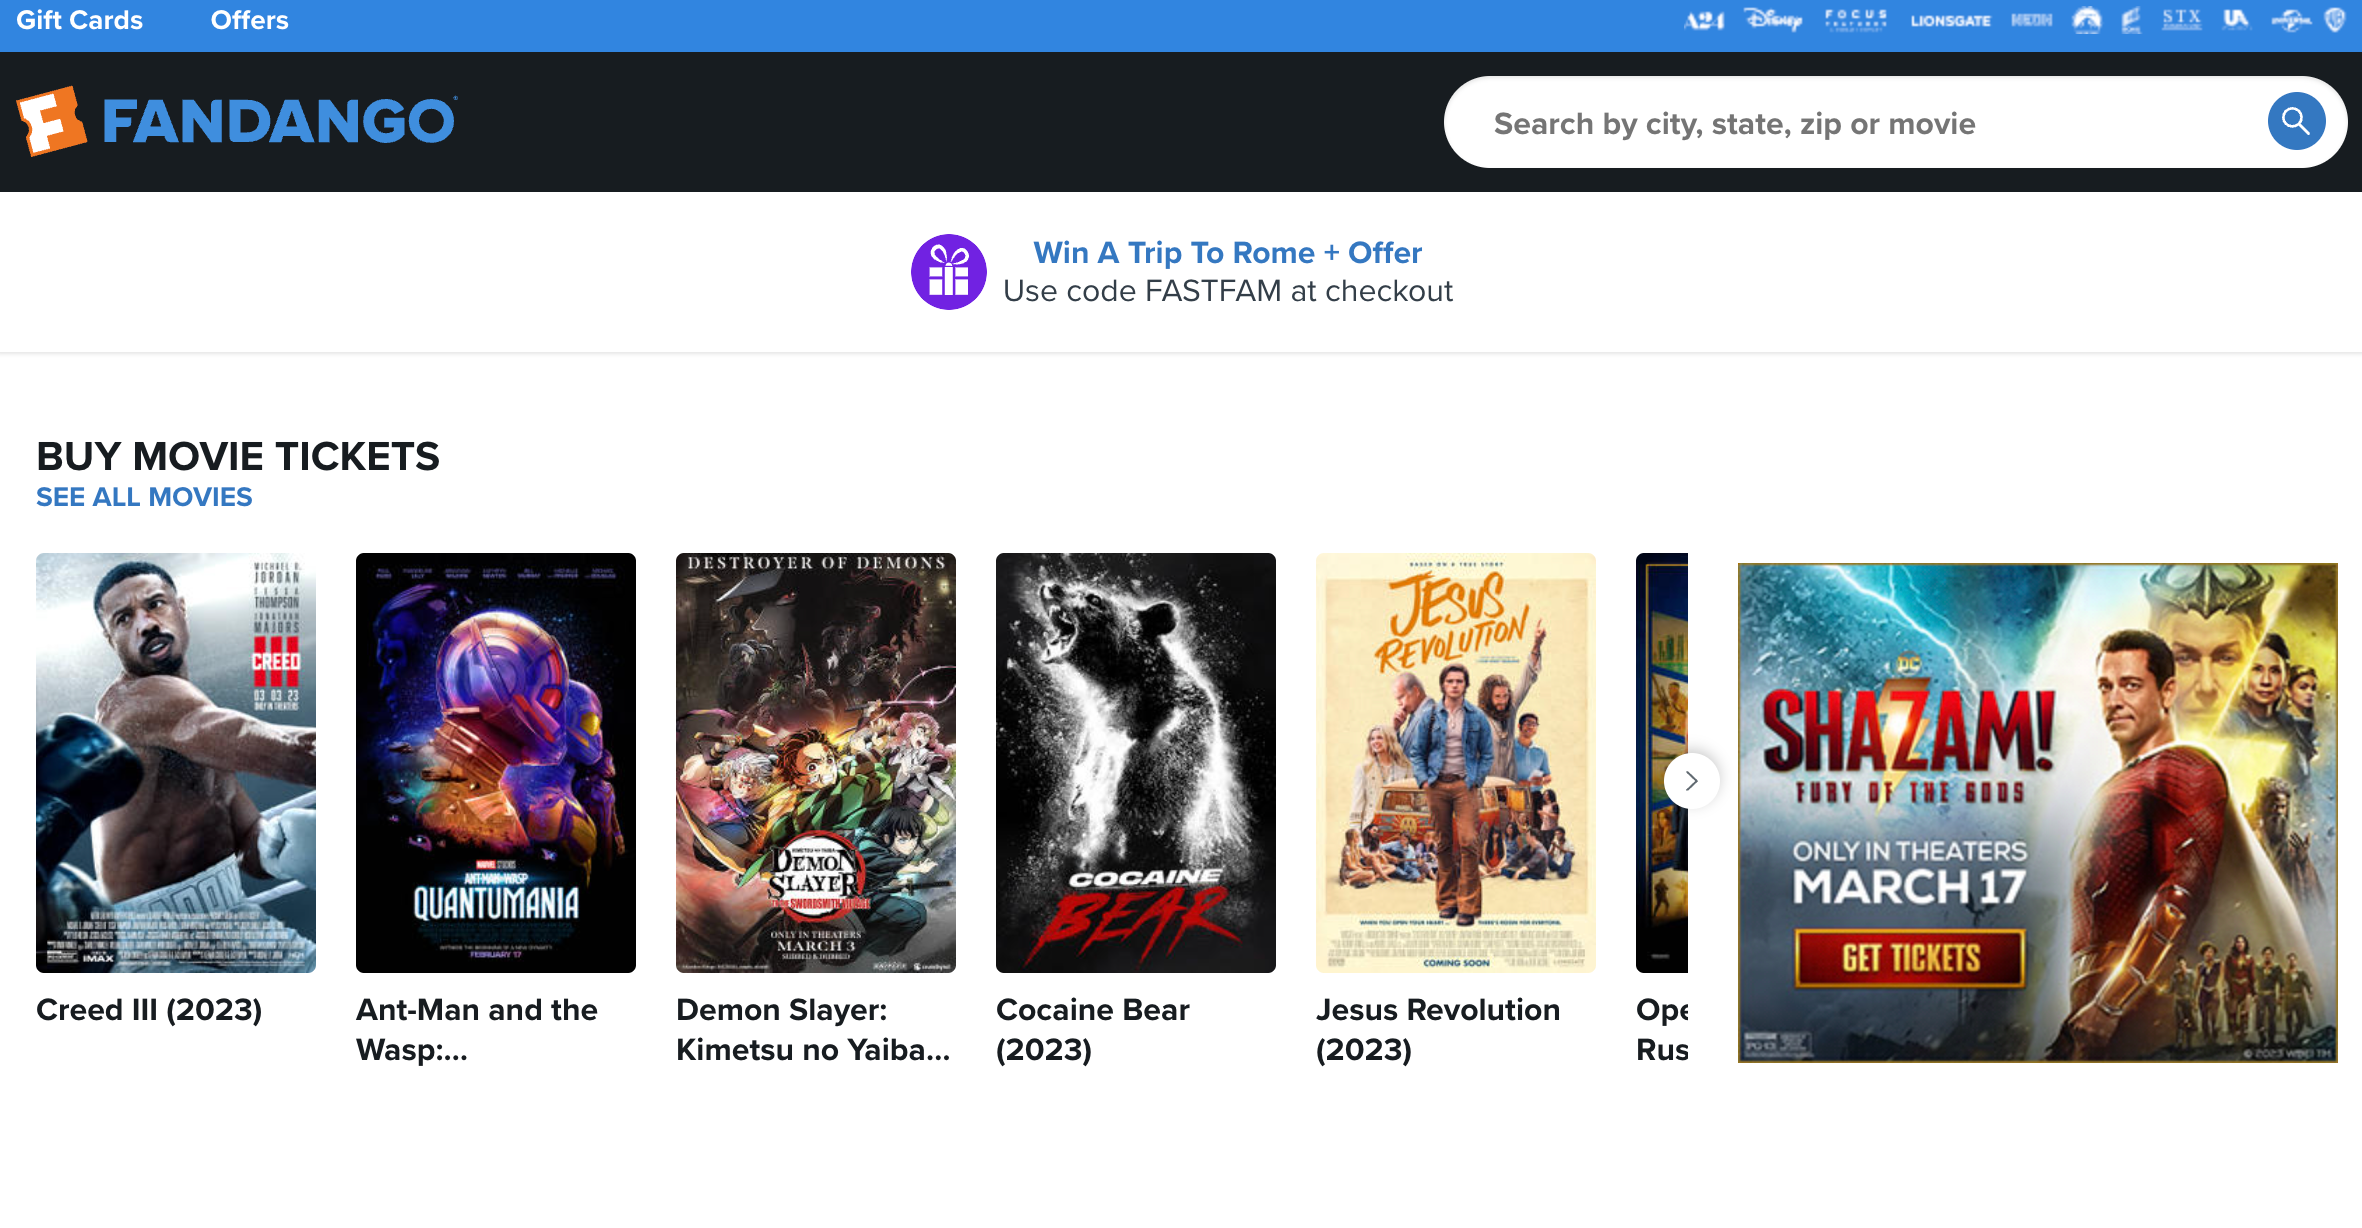Open the Focus Features logo
2362x1228 pixels.
pyautogui.click(x=1855, y=20)
